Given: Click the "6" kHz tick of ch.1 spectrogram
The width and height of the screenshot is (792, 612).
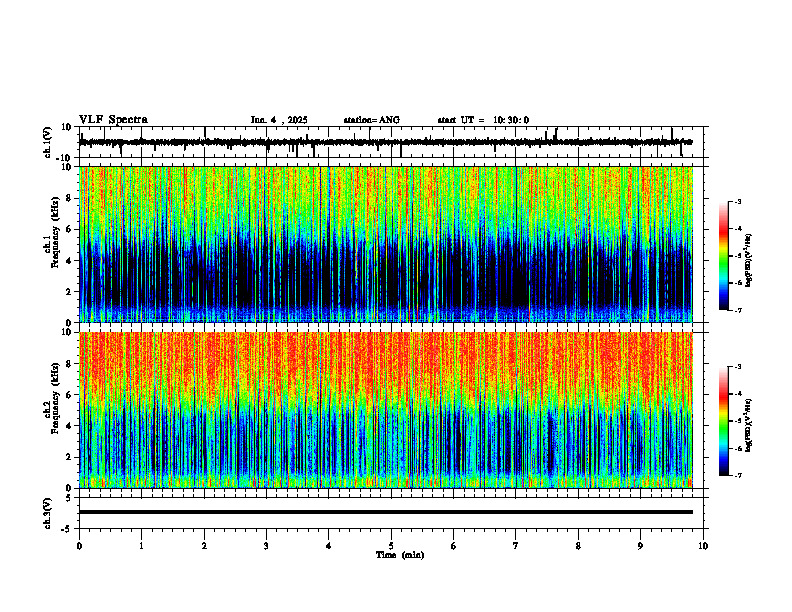Looking at the screenshot, I should tap(70, 229).
